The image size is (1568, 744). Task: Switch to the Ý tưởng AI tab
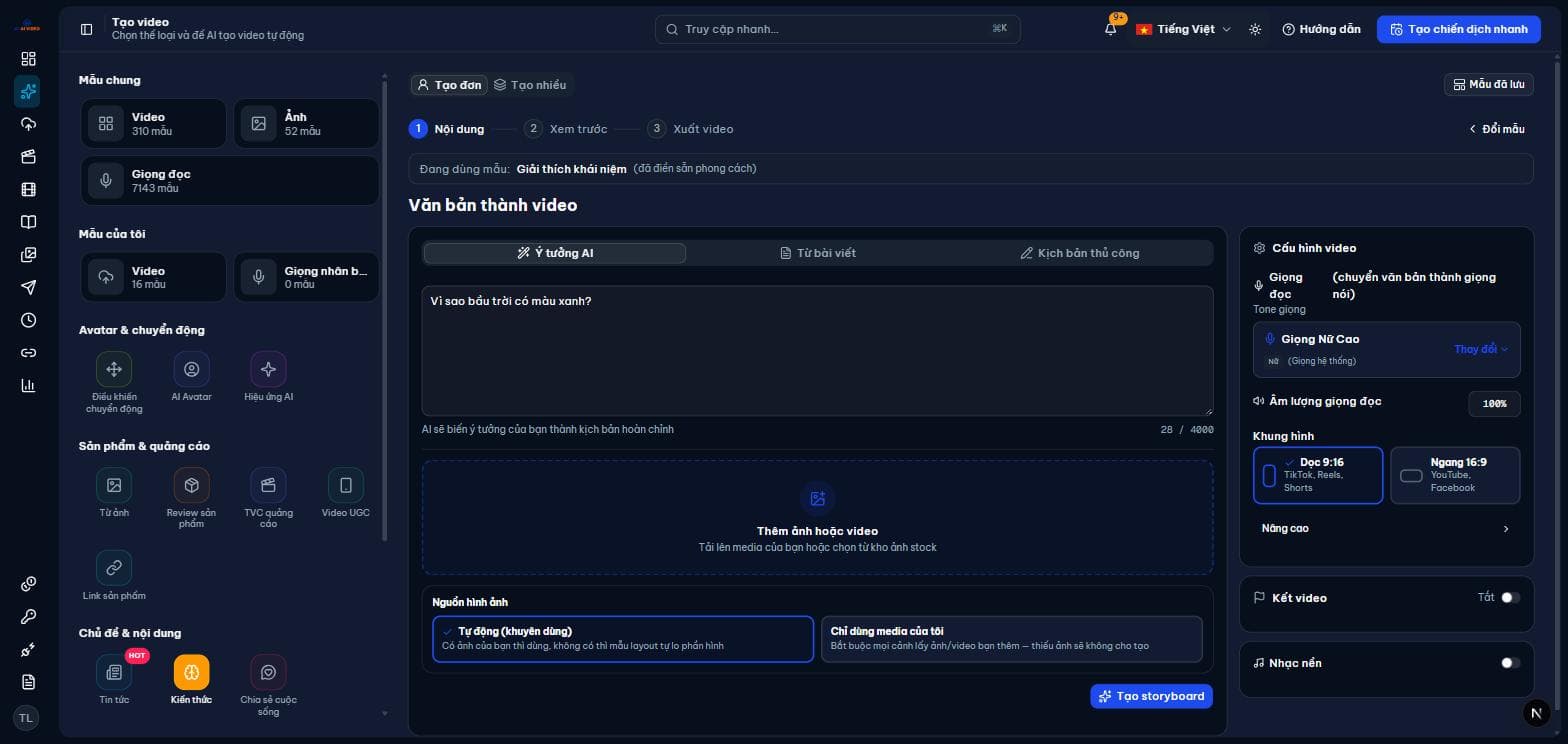[x=555, y=253]
